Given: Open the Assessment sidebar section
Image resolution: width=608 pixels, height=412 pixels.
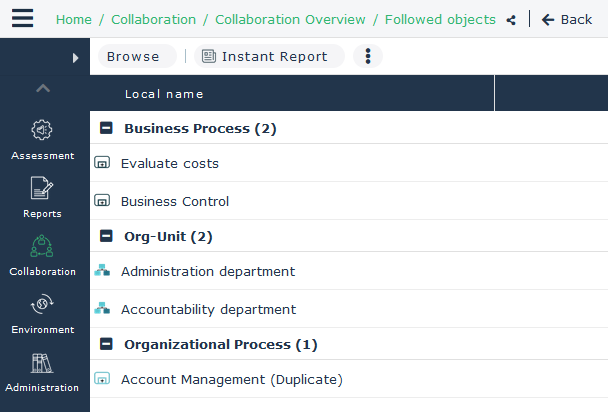Looking at the screenshot, I should pyautogui.click(x=42, y=139).
